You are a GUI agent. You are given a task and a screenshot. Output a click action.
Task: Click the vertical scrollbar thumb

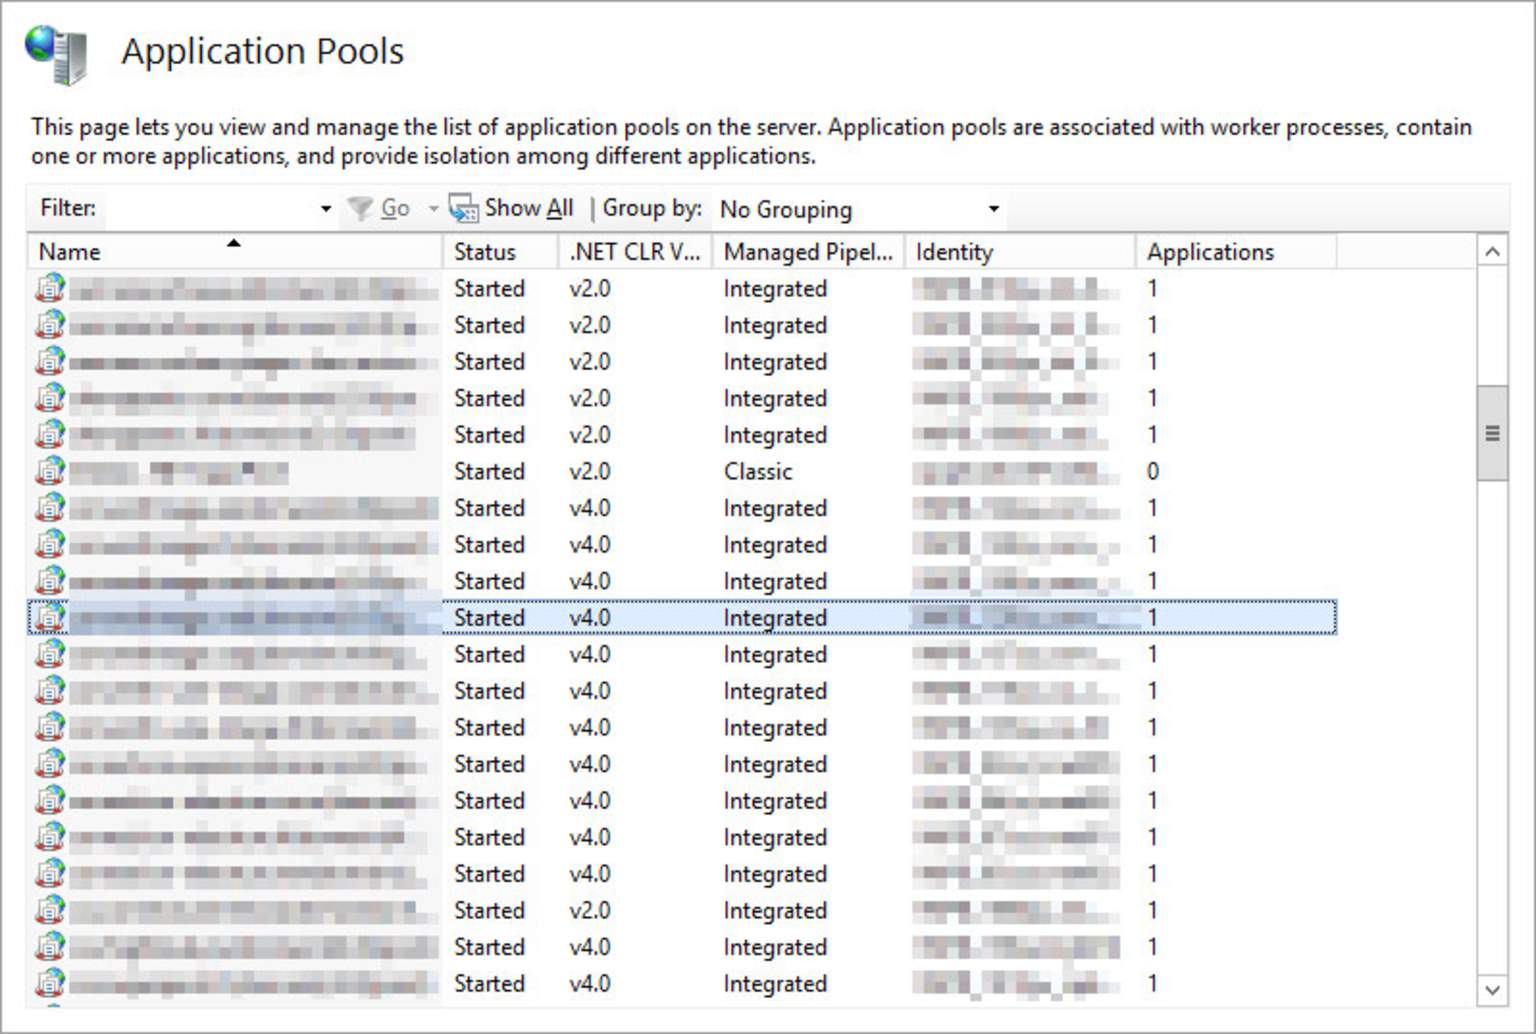(x=1492, y=433)
